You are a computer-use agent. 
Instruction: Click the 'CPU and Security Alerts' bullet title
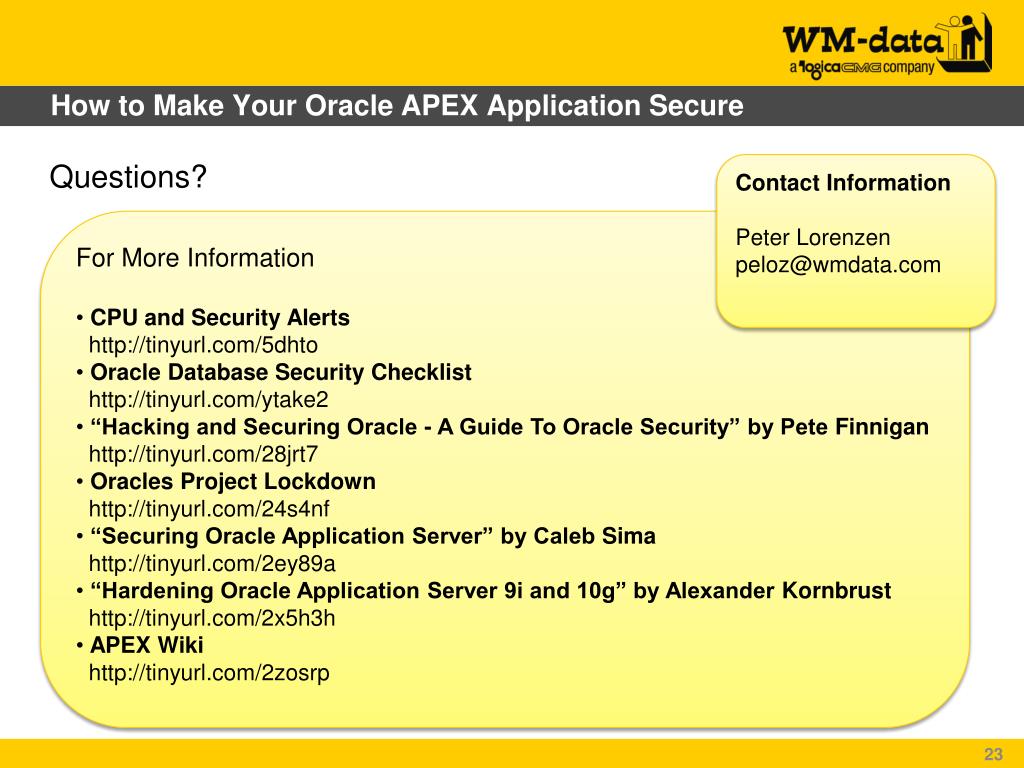click(220, 317)
